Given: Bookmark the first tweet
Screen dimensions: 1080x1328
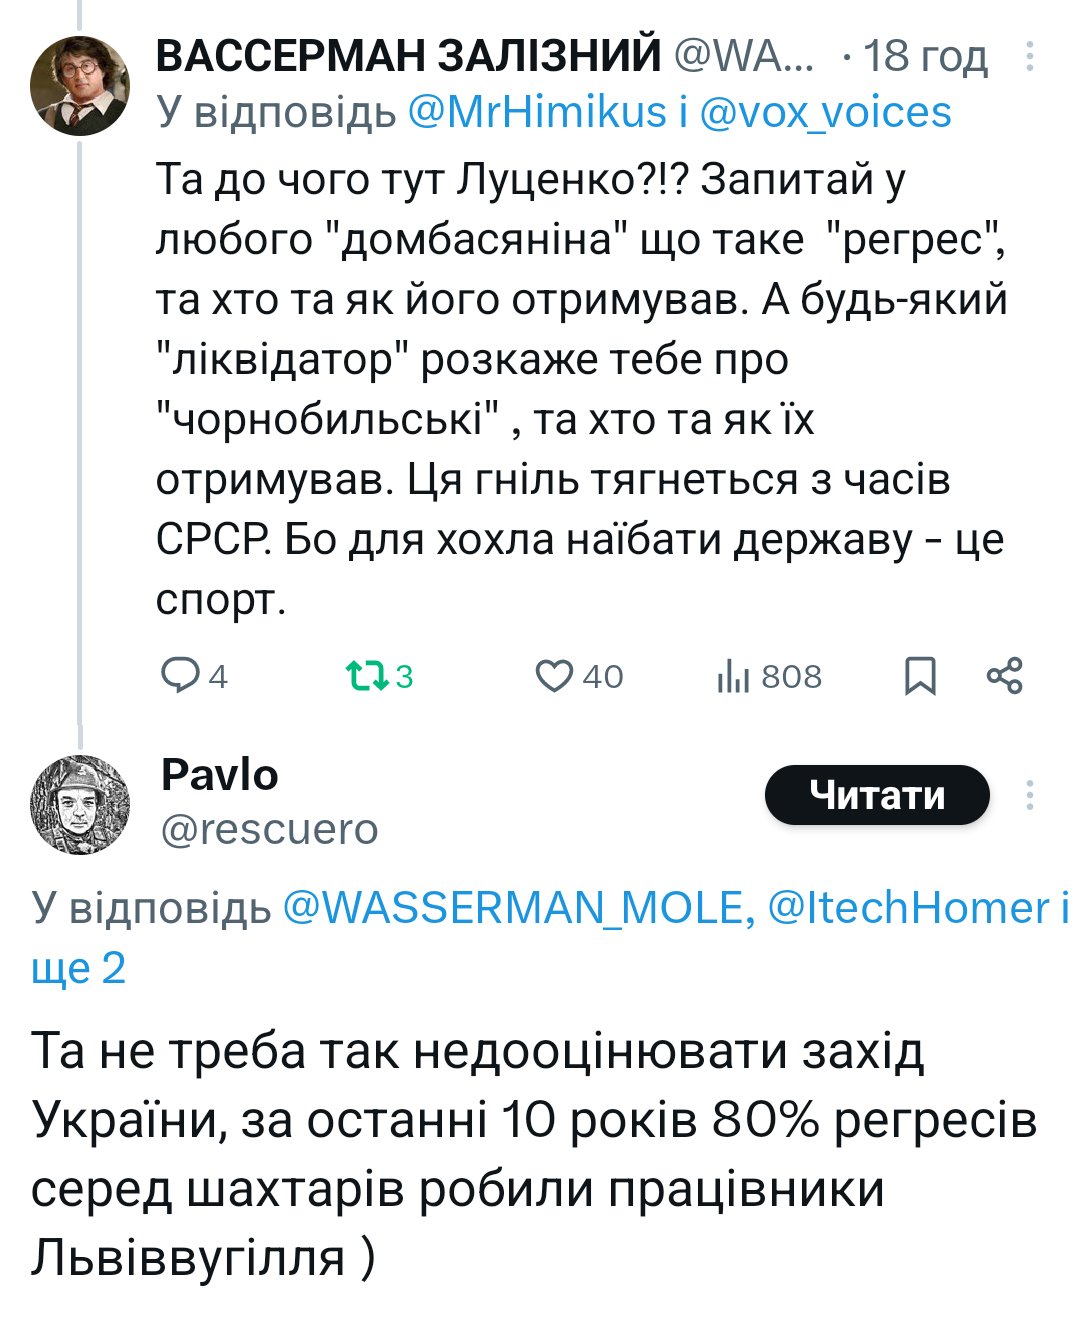Looking at the screenshot, I should 920,676.
